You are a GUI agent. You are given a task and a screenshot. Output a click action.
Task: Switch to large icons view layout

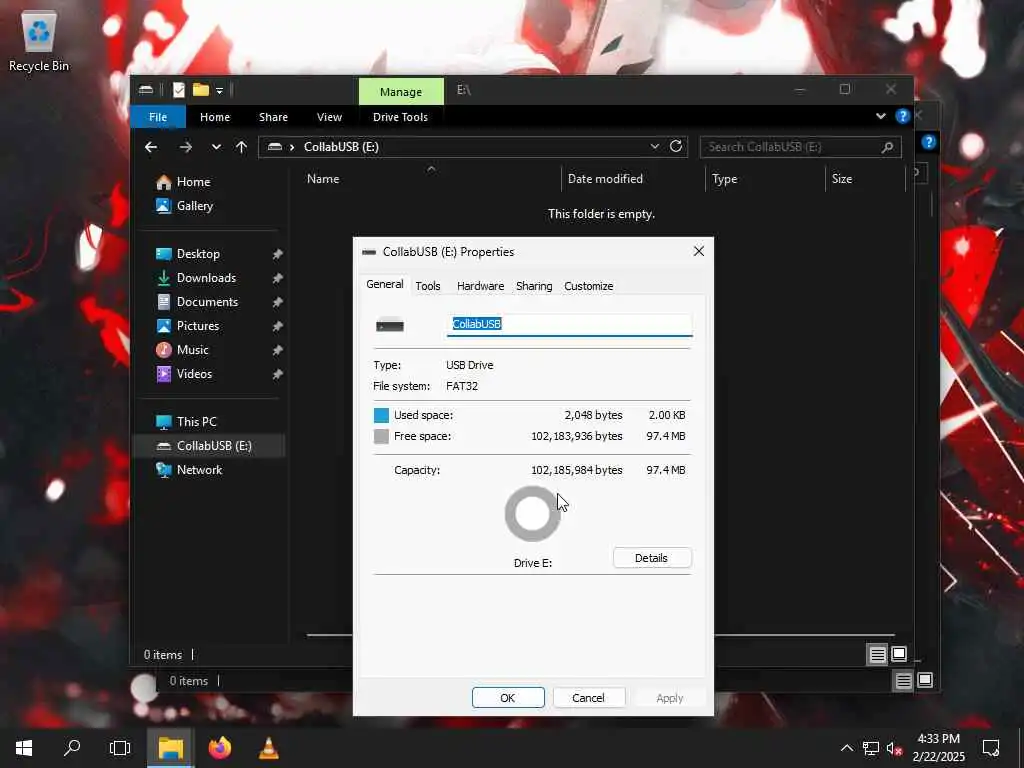[899, 654]
